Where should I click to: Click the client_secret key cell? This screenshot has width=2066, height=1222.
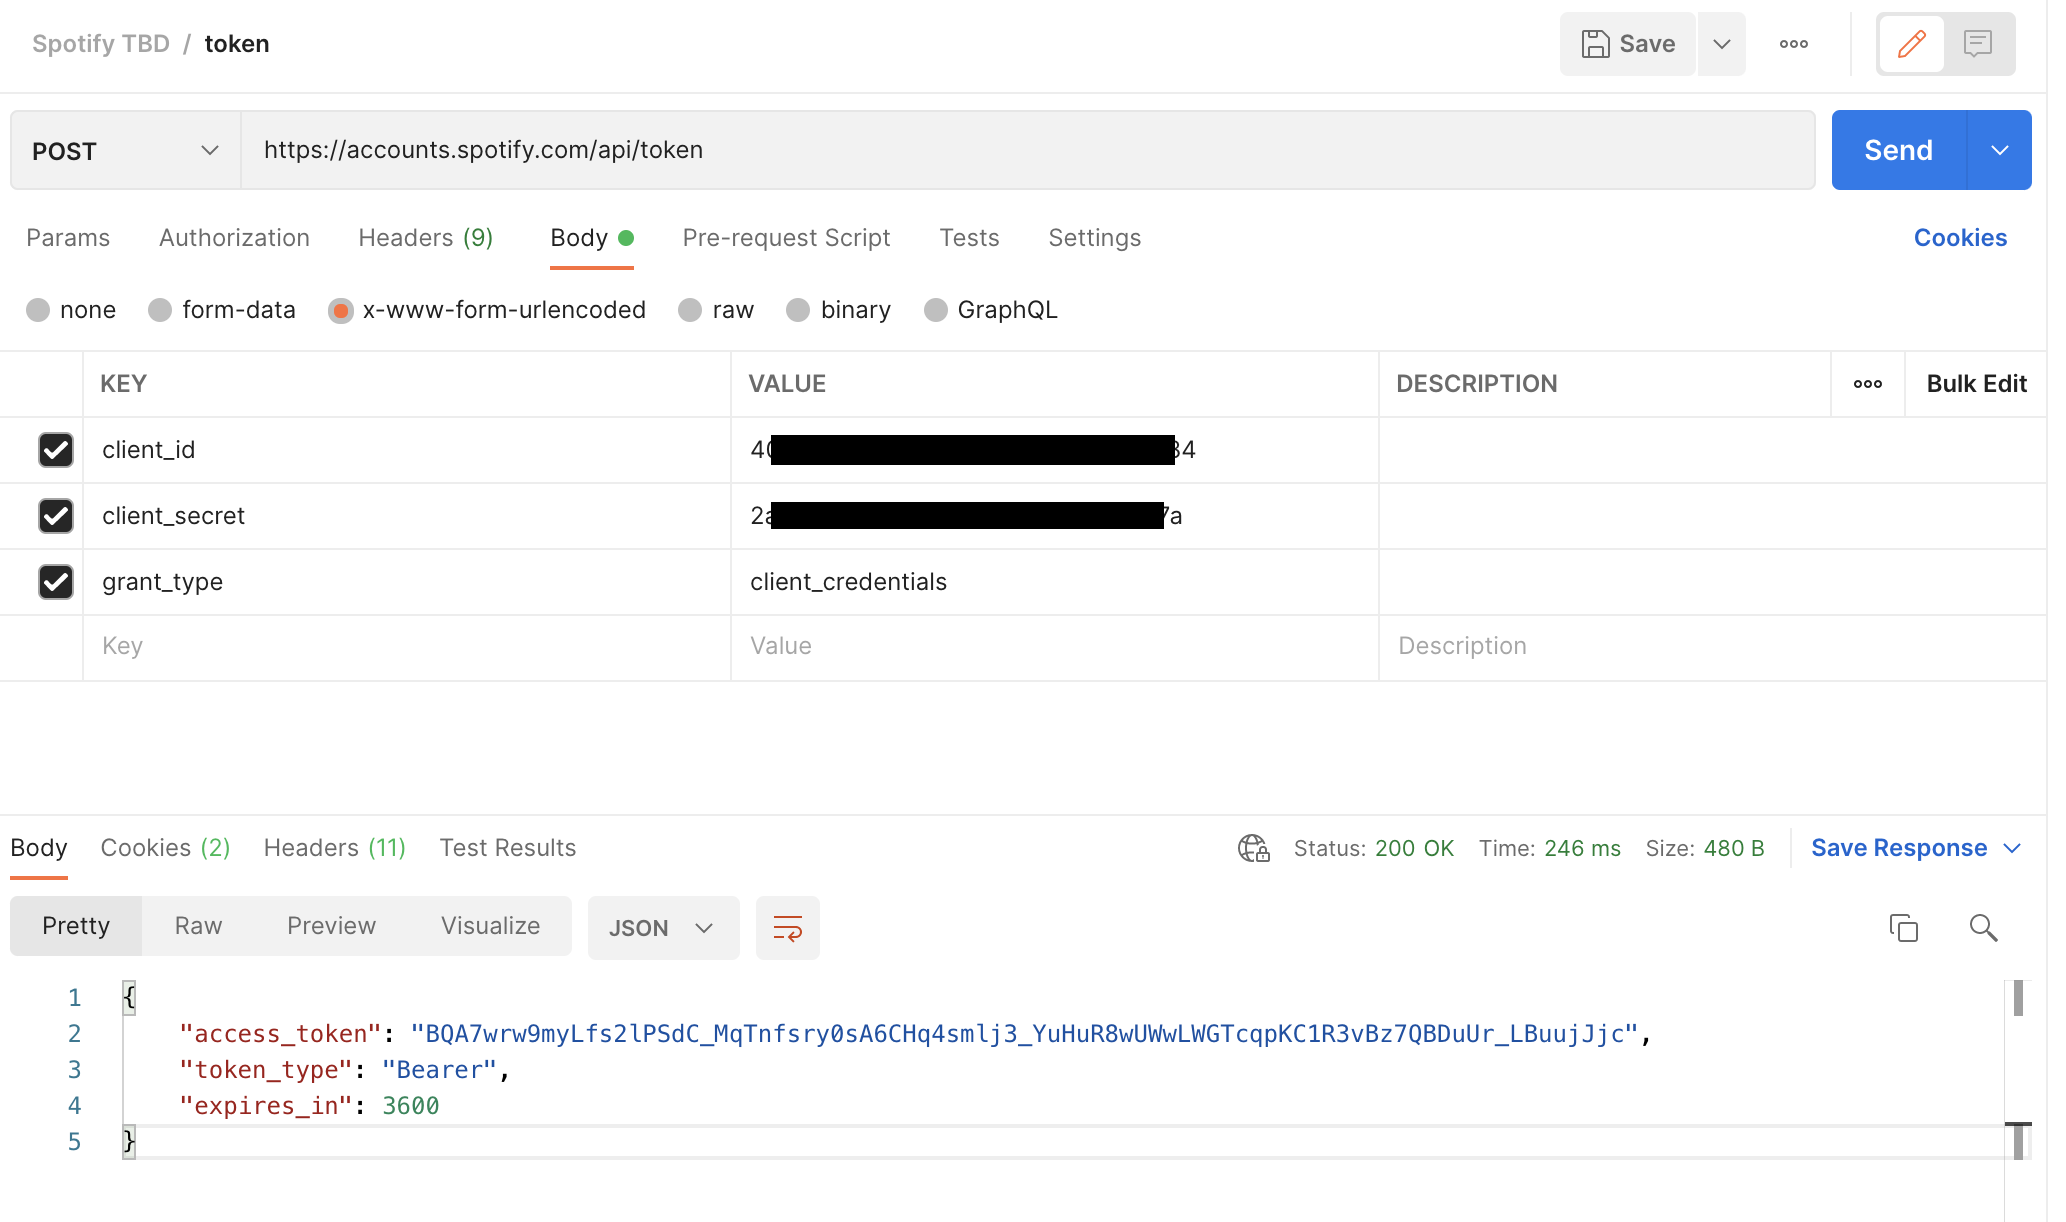407,516
